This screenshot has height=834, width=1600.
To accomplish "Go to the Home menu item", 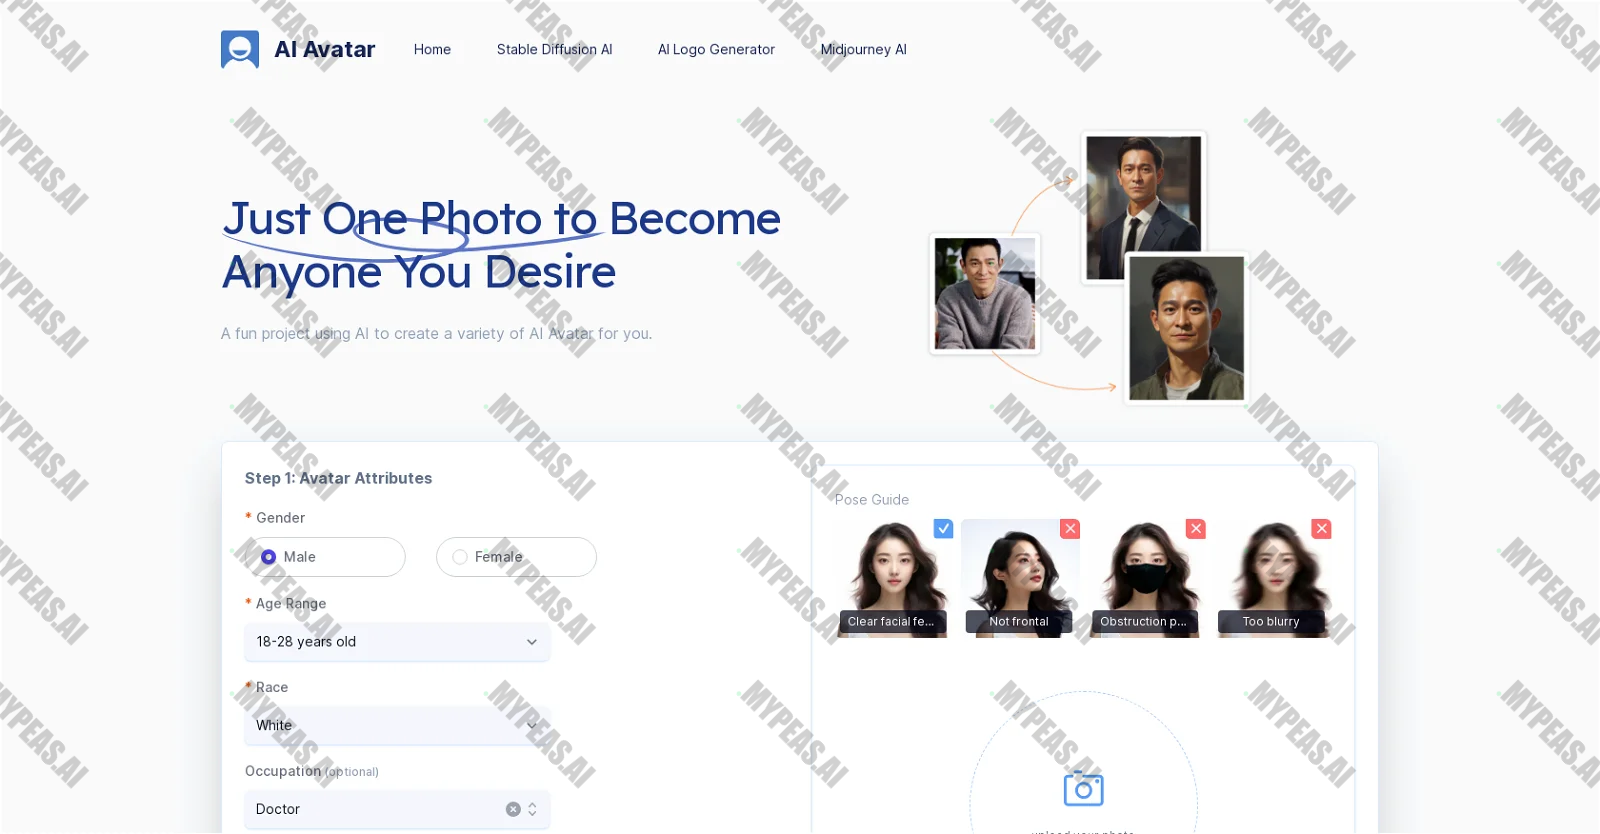I will point(432,49).
